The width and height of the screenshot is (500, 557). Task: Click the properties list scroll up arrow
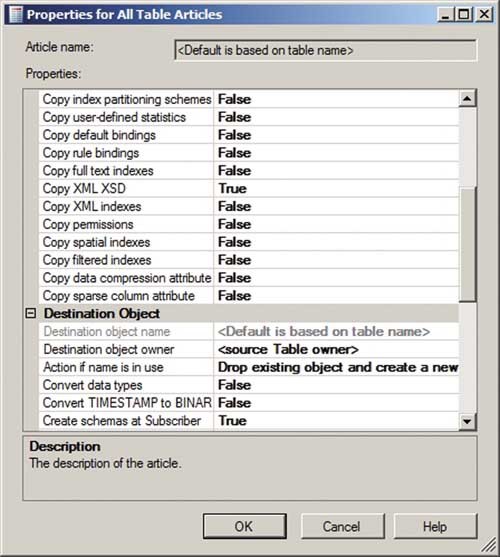point(467,98)
